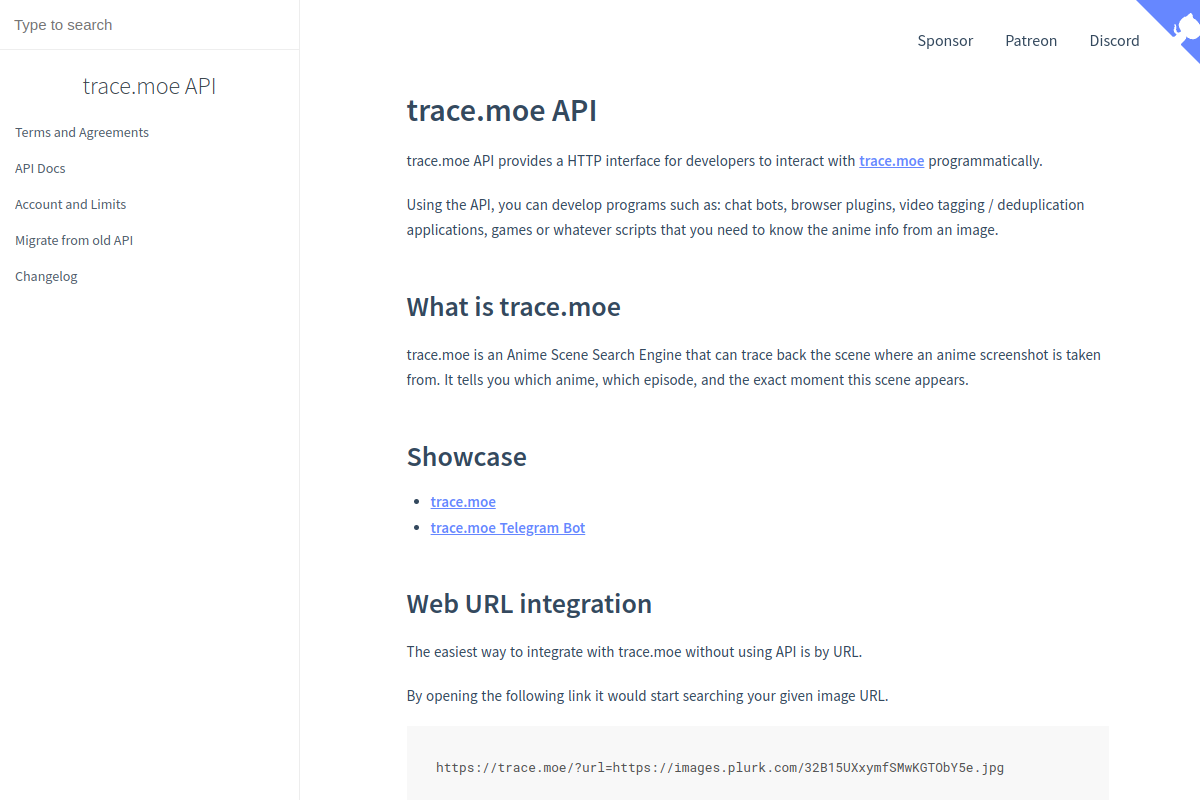This screenshot has height=800, width=1200.
Task: Open the trace.moe link under Showcase
Action: pos(463,502)
